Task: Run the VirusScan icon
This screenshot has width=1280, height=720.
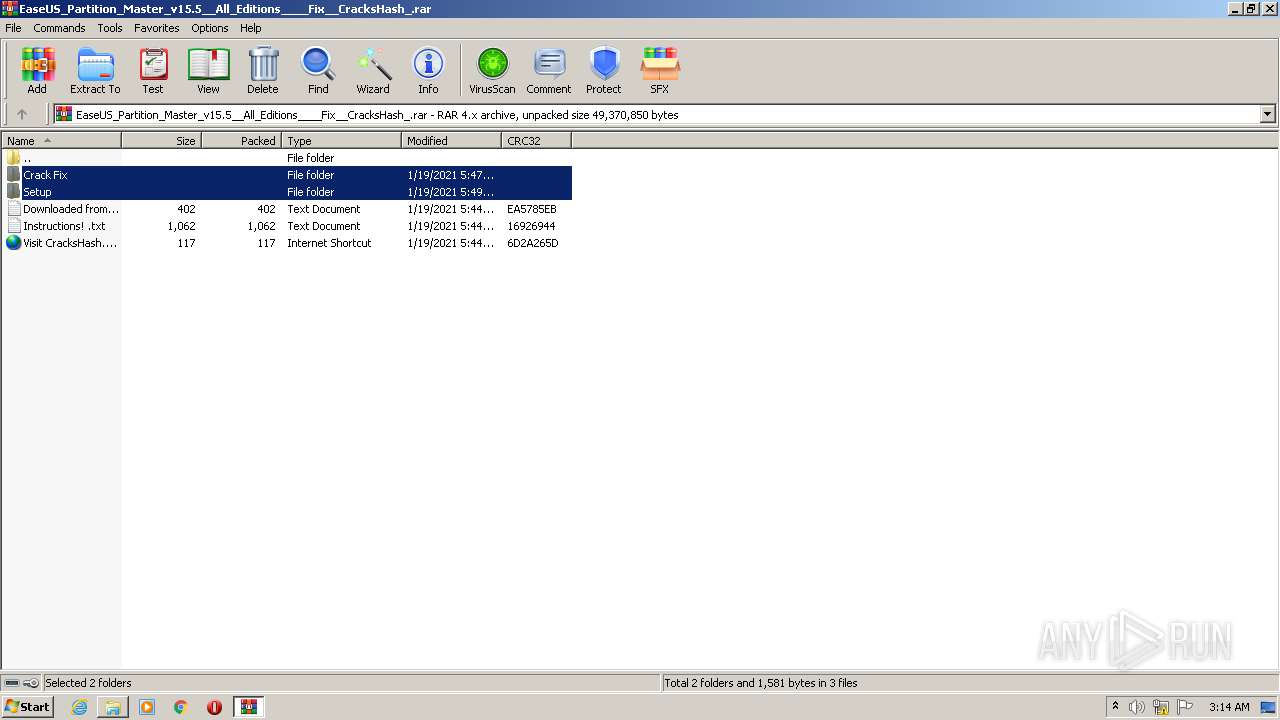Action: [x=492, y=70]
